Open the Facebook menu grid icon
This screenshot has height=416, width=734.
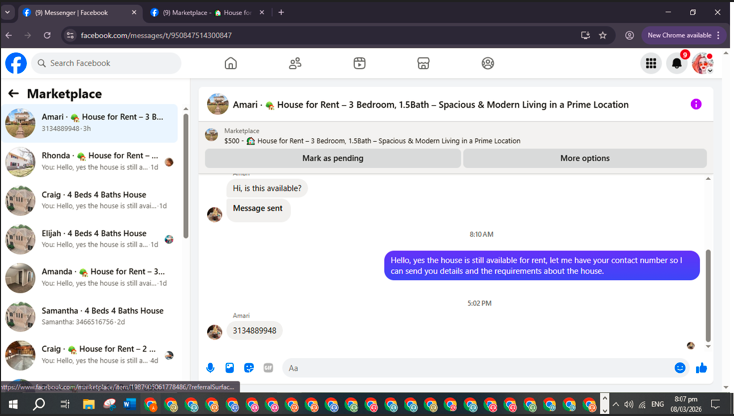click(651, 63)
